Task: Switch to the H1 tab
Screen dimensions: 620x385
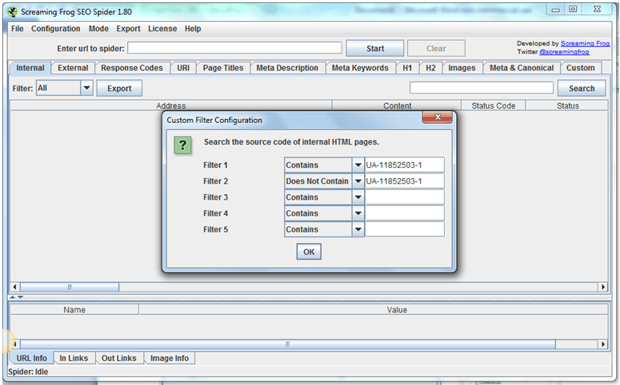Action: click(407, 68)
